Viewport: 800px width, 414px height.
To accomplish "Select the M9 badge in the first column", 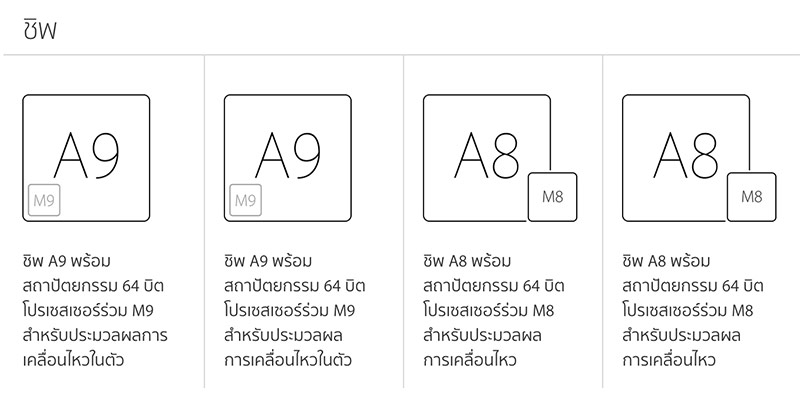I will (45, 199).
